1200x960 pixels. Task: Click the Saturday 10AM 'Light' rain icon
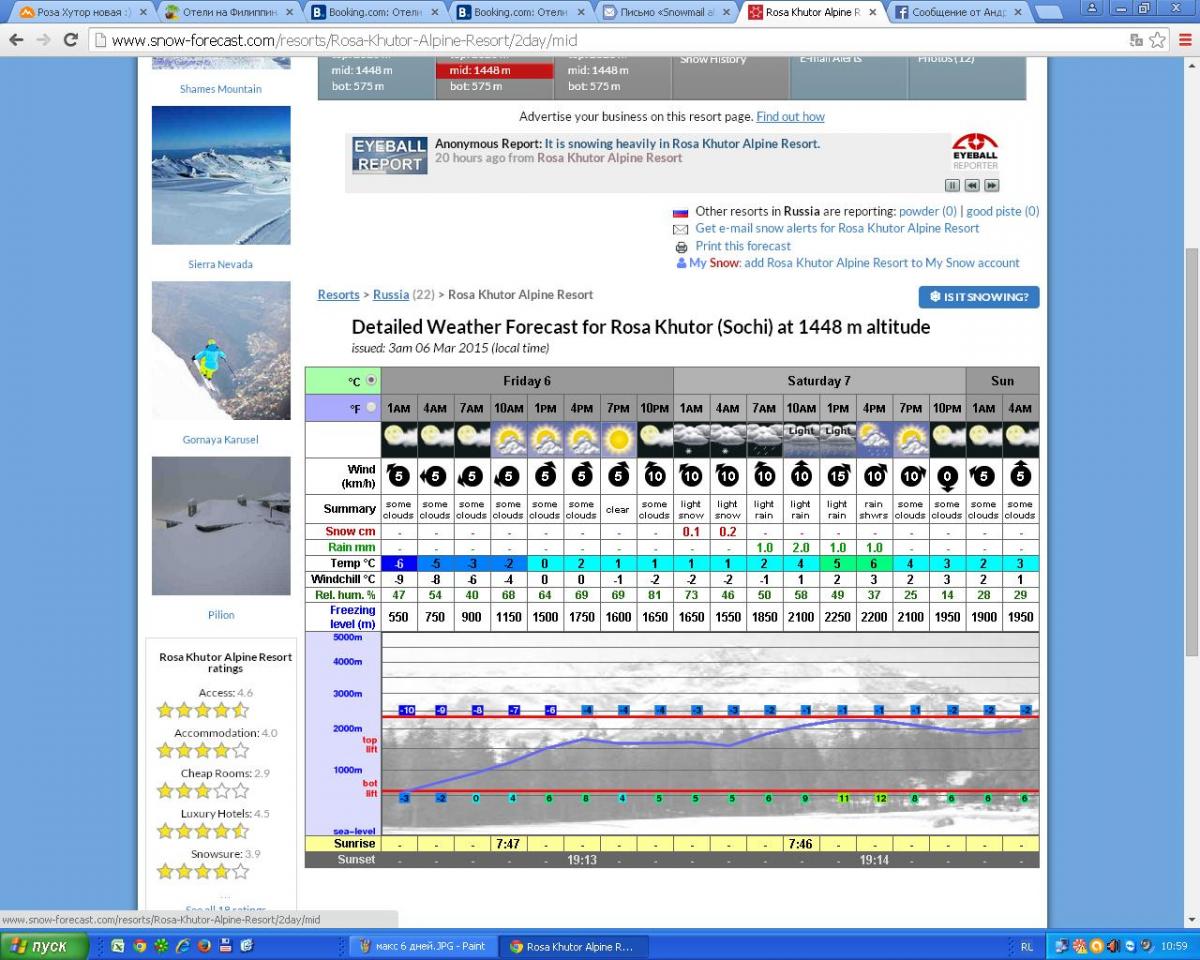click(x=800, y=440)
